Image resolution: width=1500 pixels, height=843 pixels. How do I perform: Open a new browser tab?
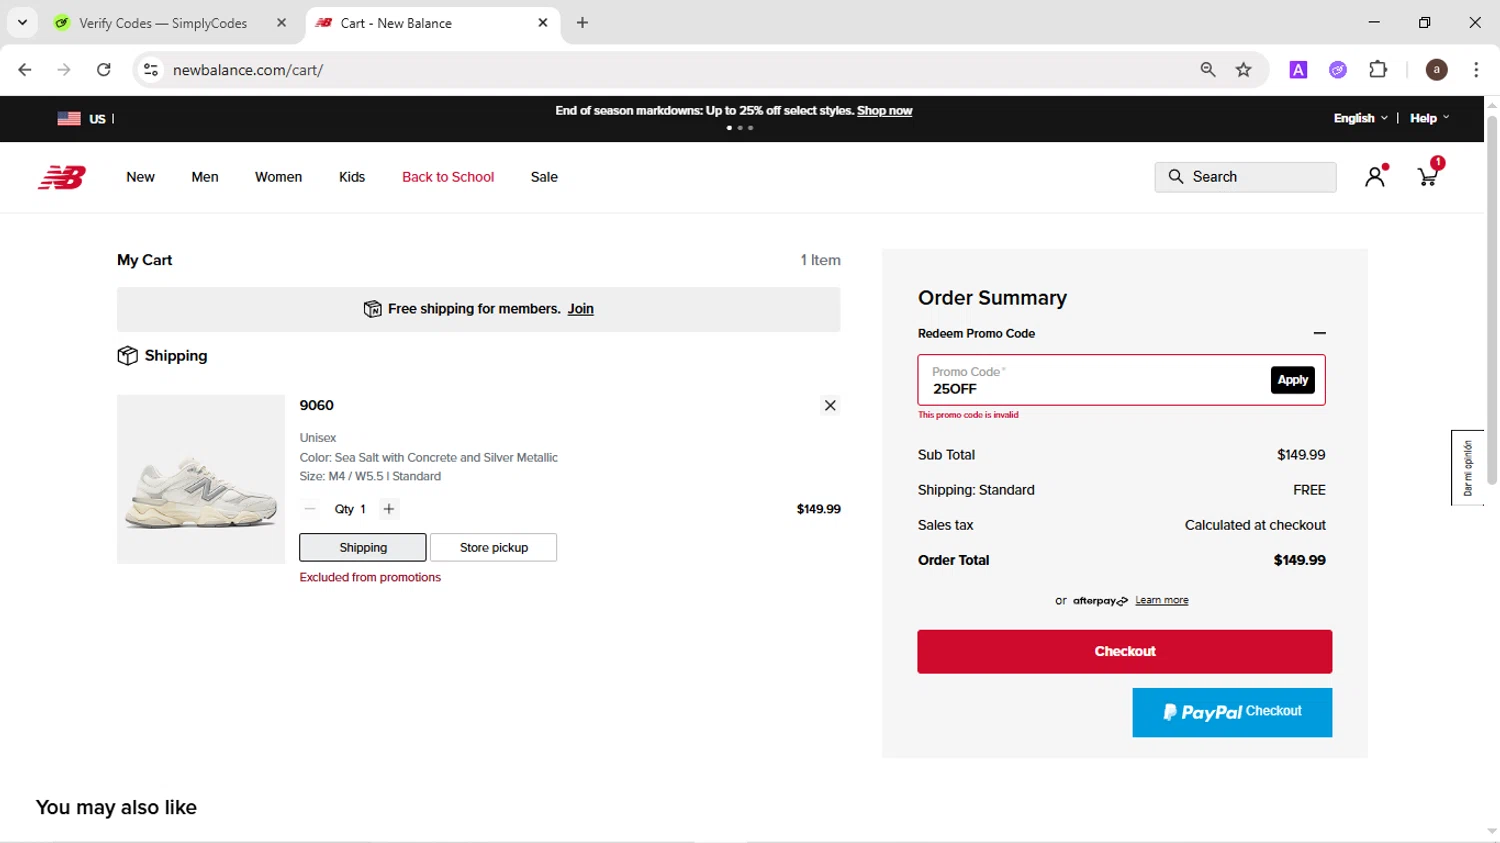(x=582, y=23)
